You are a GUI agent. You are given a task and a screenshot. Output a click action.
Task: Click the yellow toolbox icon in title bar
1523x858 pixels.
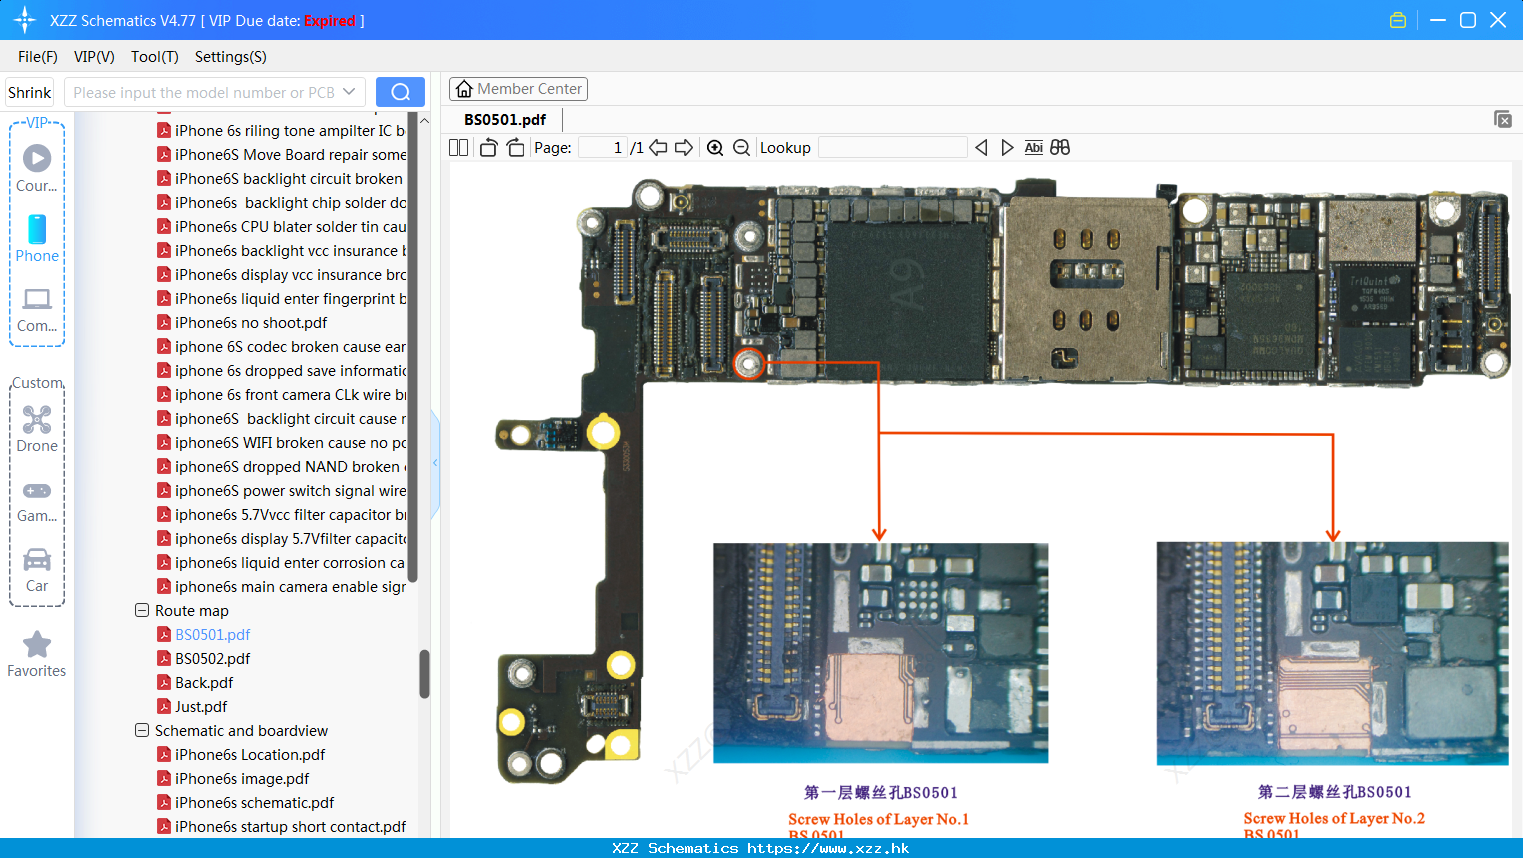pos(1398,20)
